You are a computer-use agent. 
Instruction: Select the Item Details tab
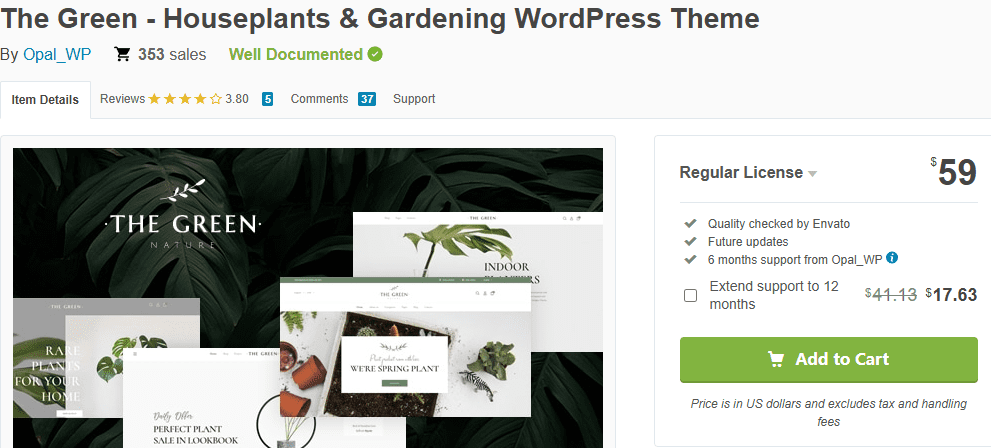tap(45, 100)
